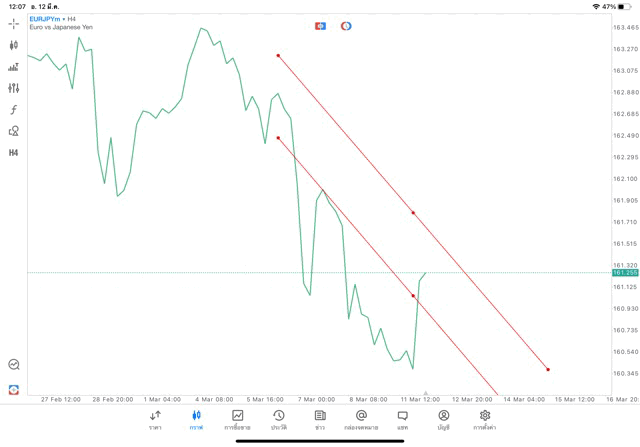
Task: Open the Account tab
Action: click(x=443, y=419)
